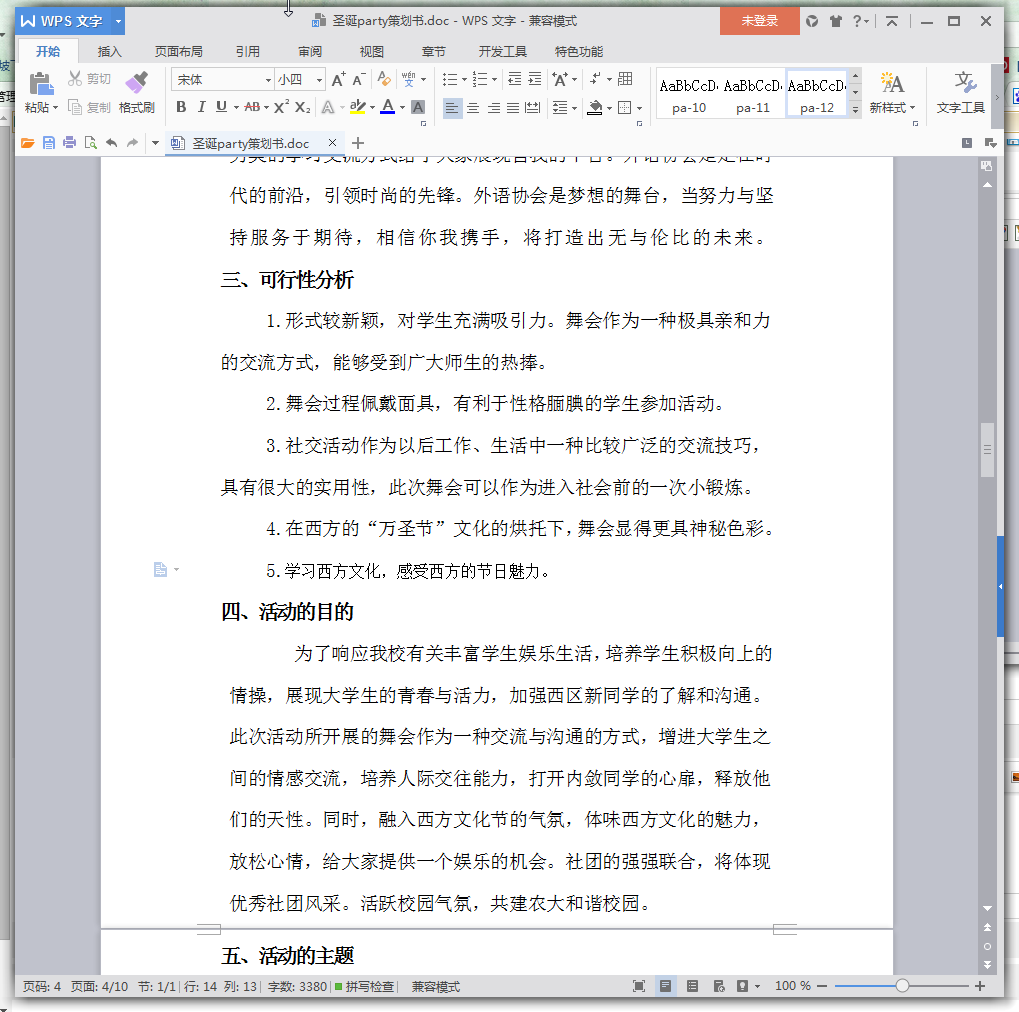Image resolution: width=1019 pixels, height=1012 pixels.
Task: Click the font color A swatch
Action: pyautogui.click(x=387, y=107)
